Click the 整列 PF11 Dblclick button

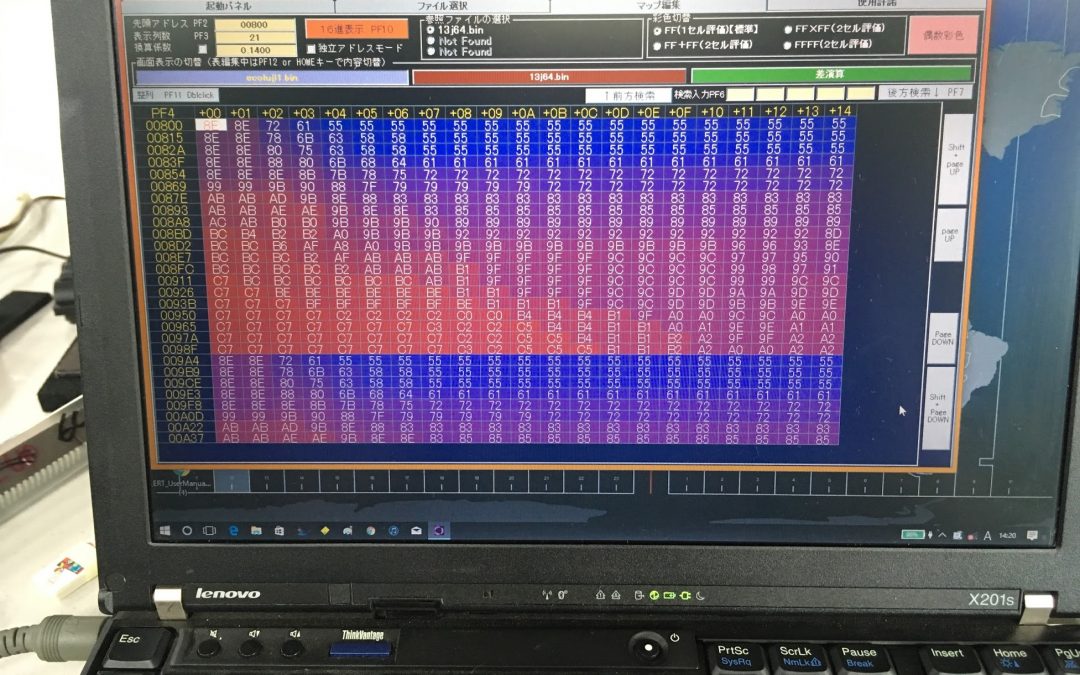coord(176,95)
